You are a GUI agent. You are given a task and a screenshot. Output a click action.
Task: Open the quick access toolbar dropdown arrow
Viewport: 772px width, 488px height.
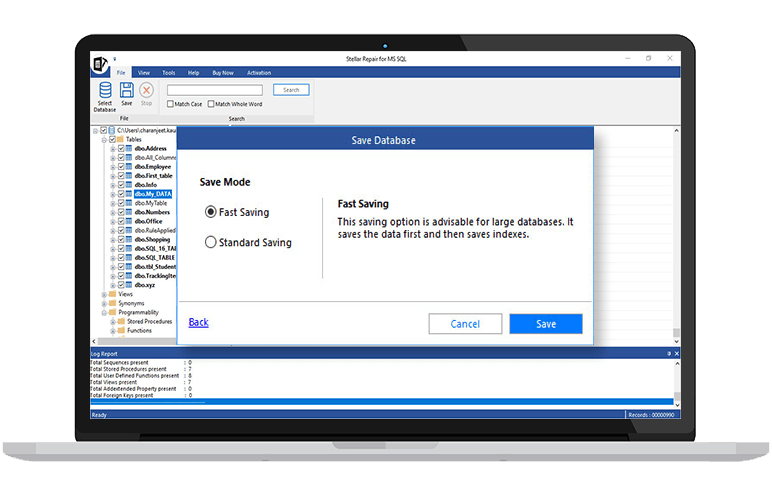pyautogui.click(x=115, y=59)
